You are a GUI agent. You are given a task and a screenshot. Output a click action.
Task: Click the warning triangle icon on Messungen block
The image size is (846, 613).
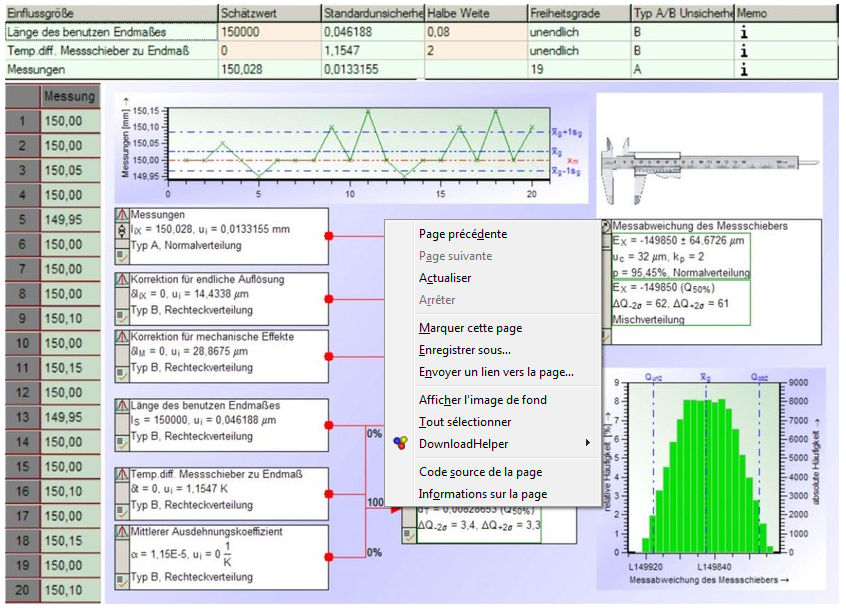pyautogui.click(x=124, y=214)
